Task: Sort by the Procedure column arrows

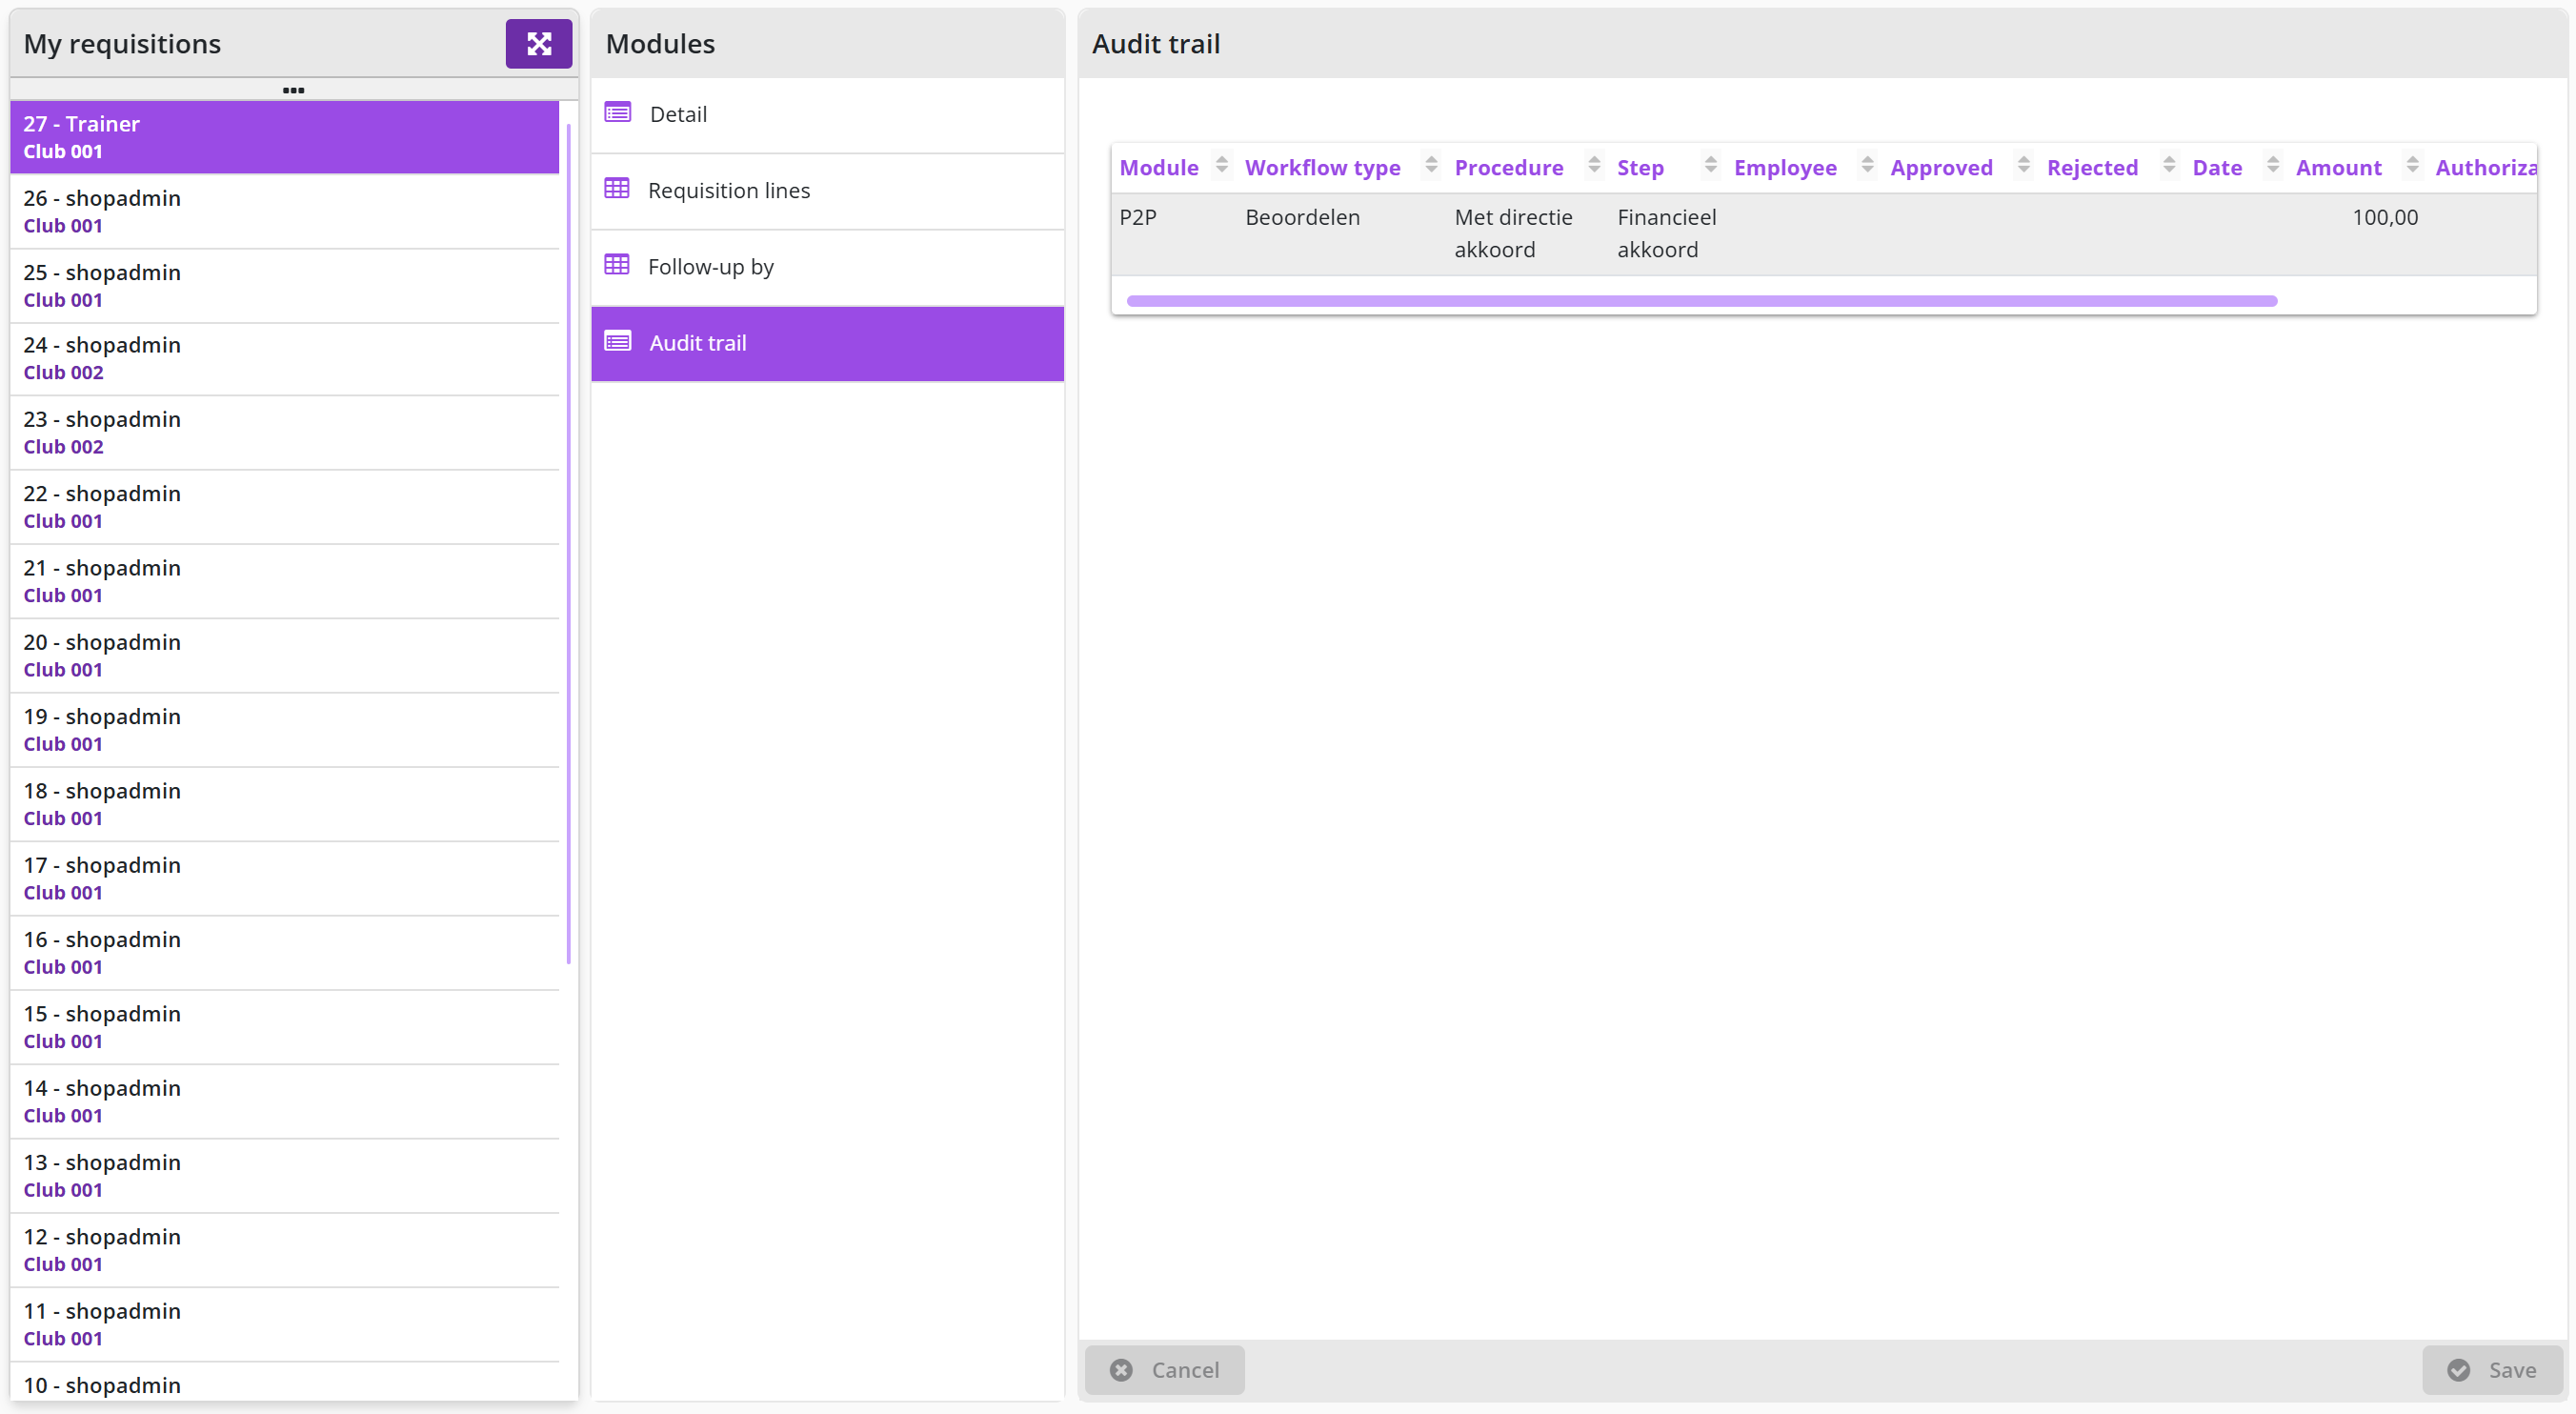Action: [x=1594, y=166]
